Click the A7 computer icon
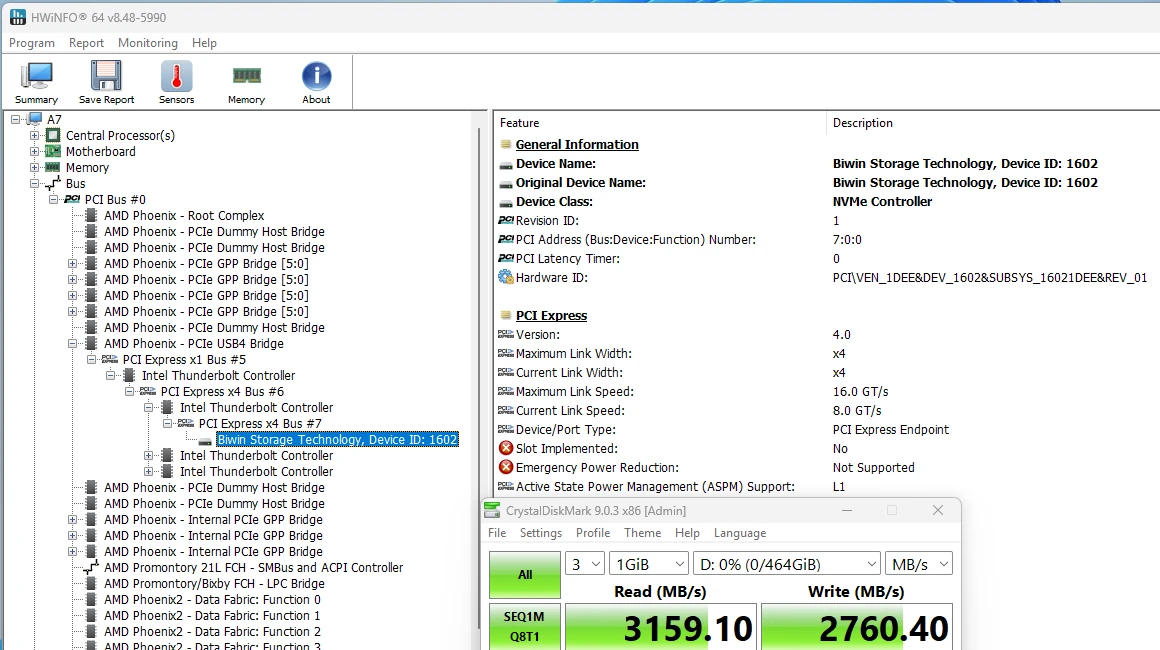Image resolution: width=1160 pixels, height=650 pixels. [x=34, y=119]
